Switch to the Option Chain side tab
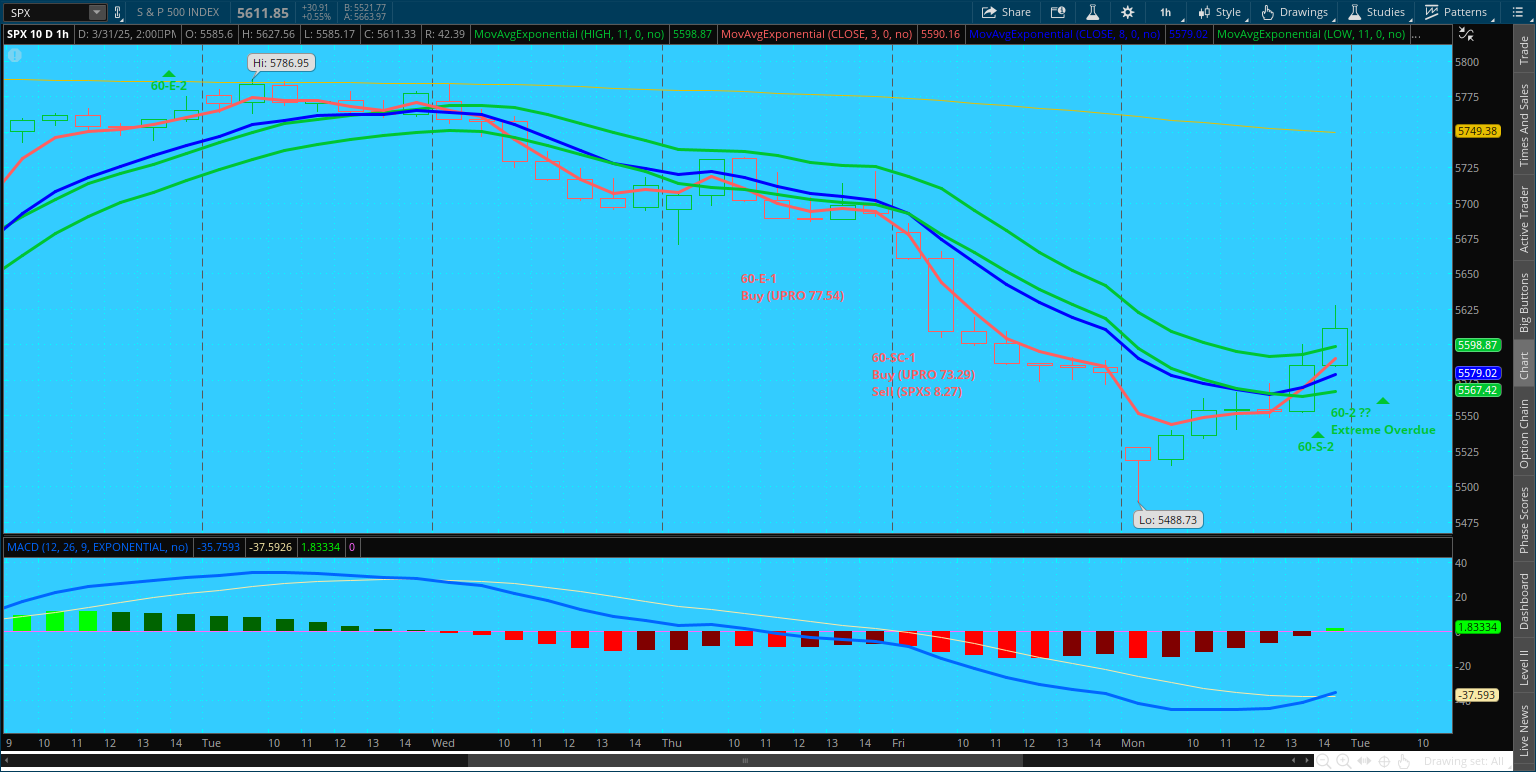 (1524, 434)
